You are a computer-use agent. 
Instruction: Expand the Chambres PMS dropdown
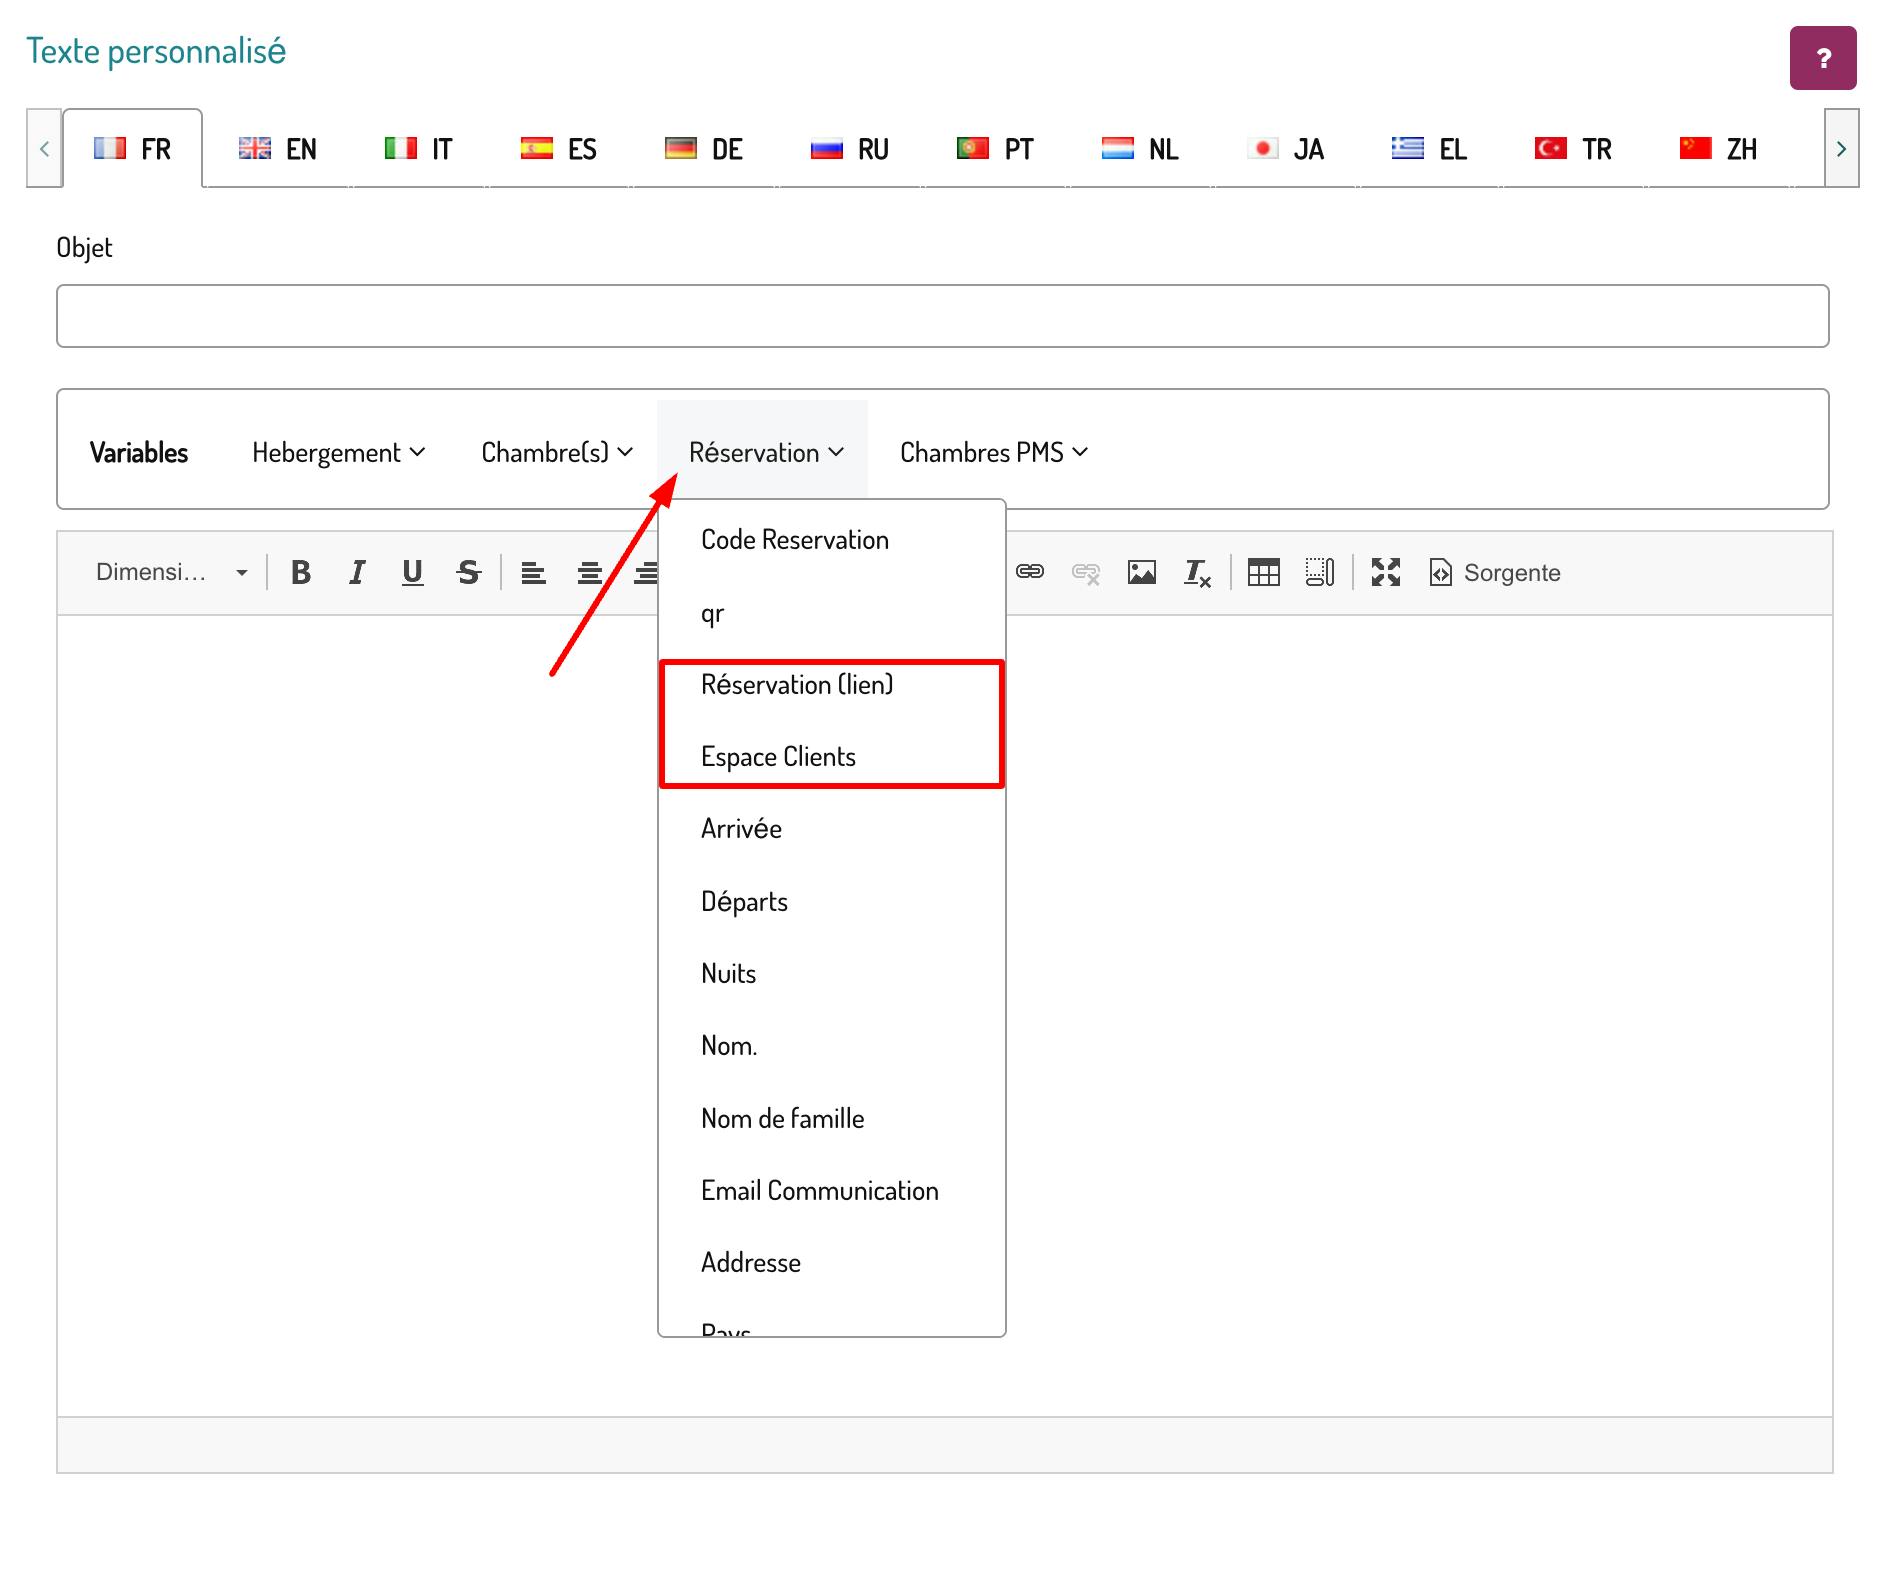(x=993, y=453)
